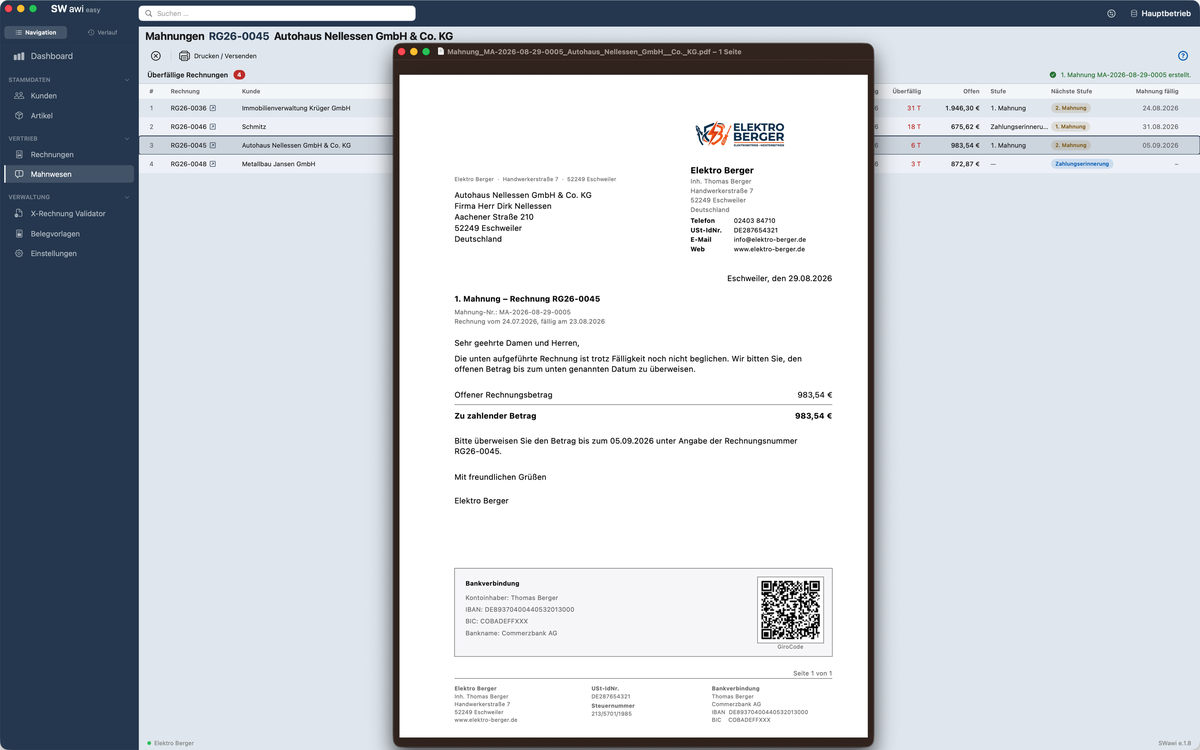The image size is (1200, 750).
Task: Open the Hauptbetrieb selector
Action: click(1160, 13)
